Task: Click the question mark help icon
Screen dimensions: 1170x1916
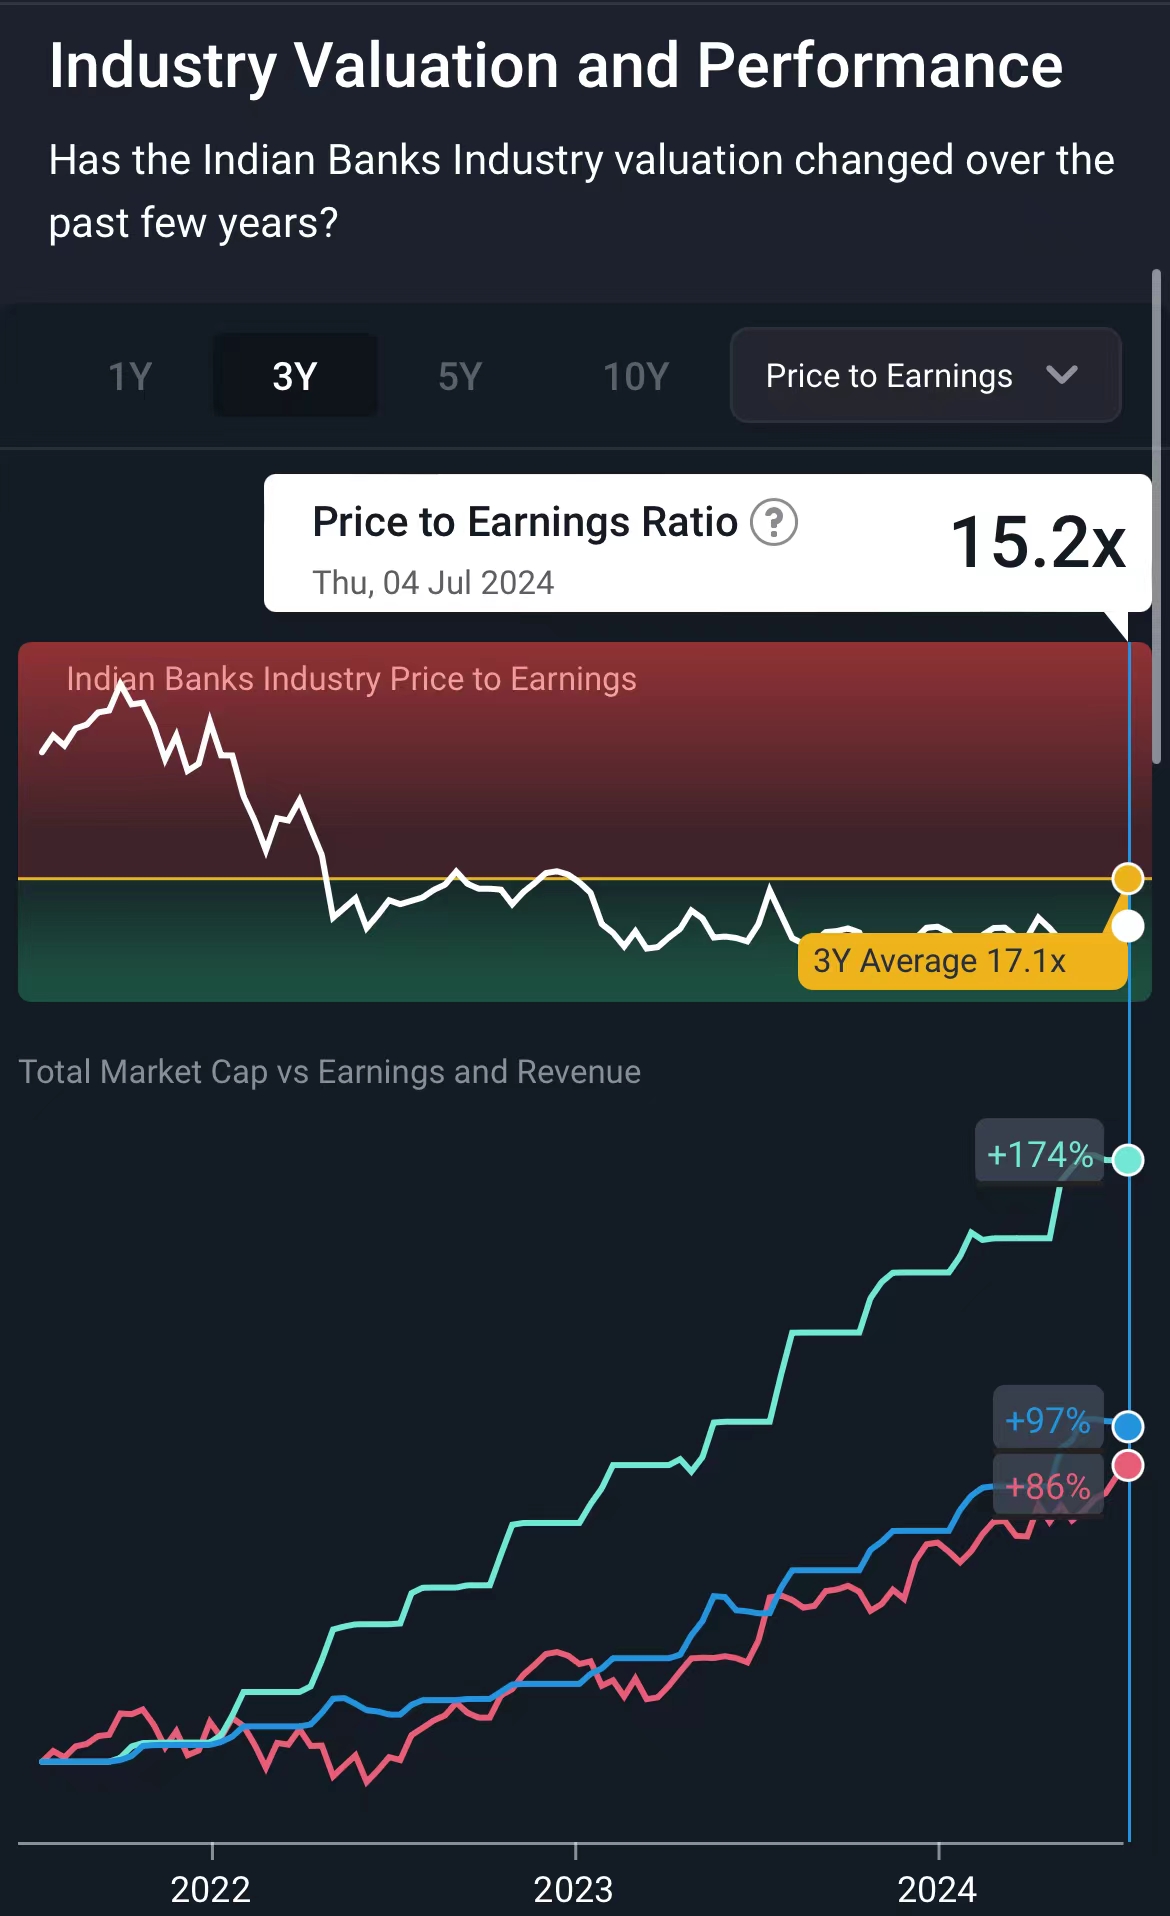Action: point(773,522)
